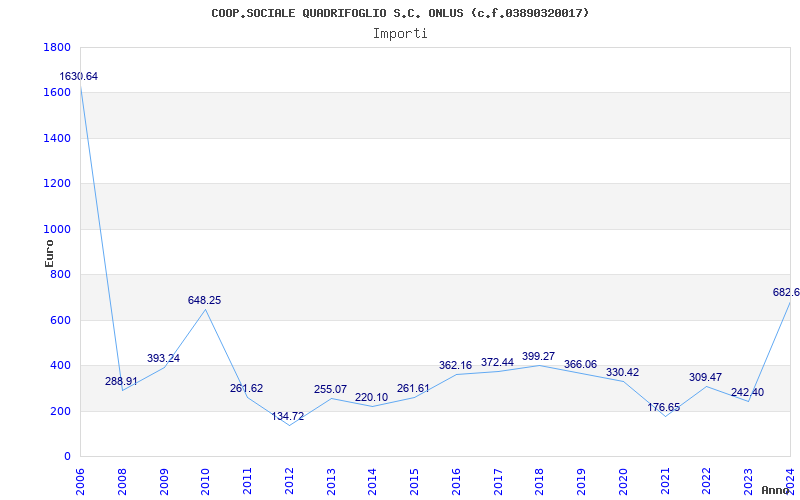Select the 399.27 data label
Screen dimensions: 800x500
[x=538, y=356]
